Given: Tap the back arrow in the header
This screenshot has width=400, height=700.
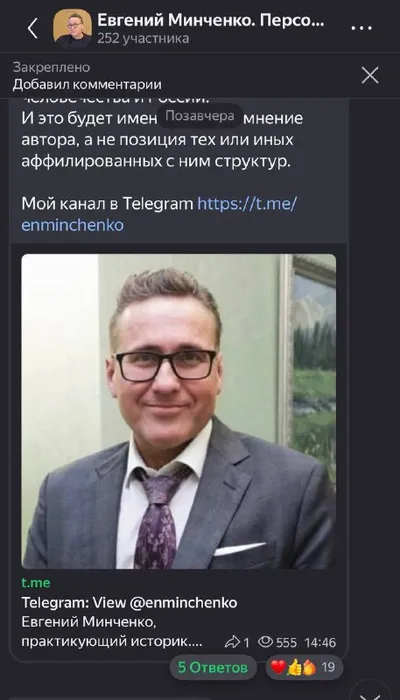Looking at the screenshot, I should point(33,29).
